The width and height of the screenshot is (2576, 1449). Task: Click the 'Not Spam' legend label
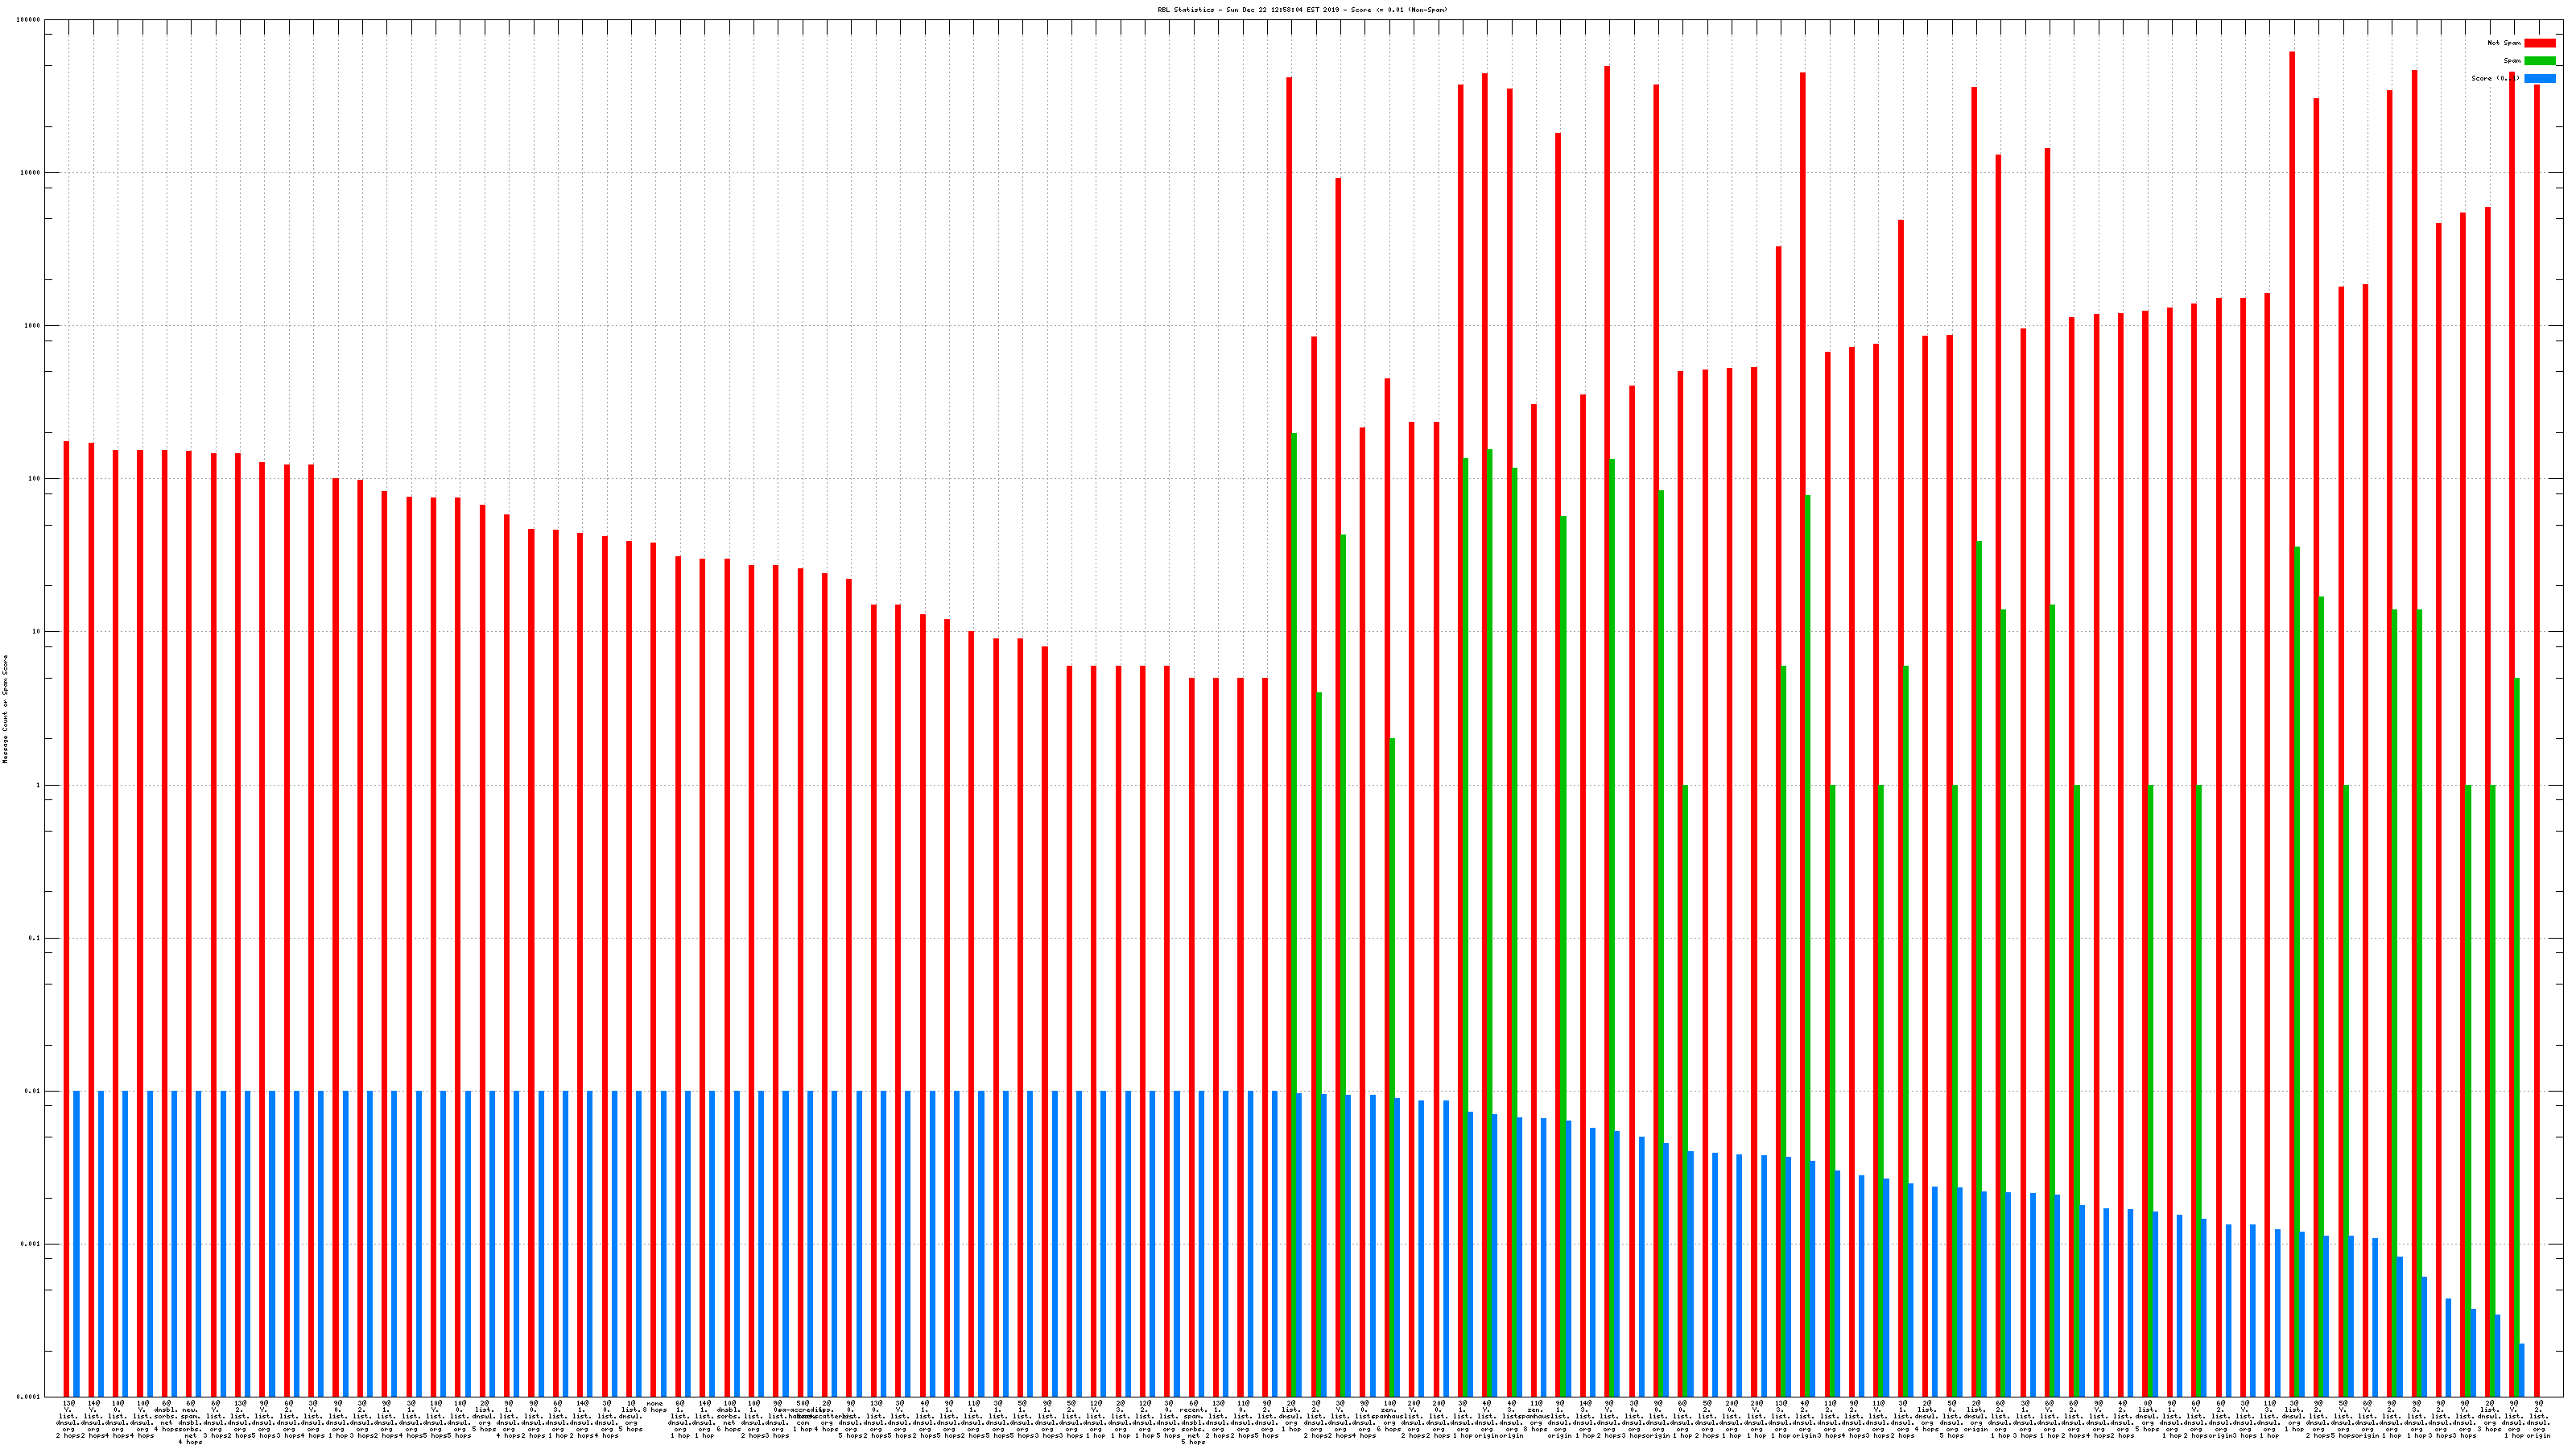2504,43
